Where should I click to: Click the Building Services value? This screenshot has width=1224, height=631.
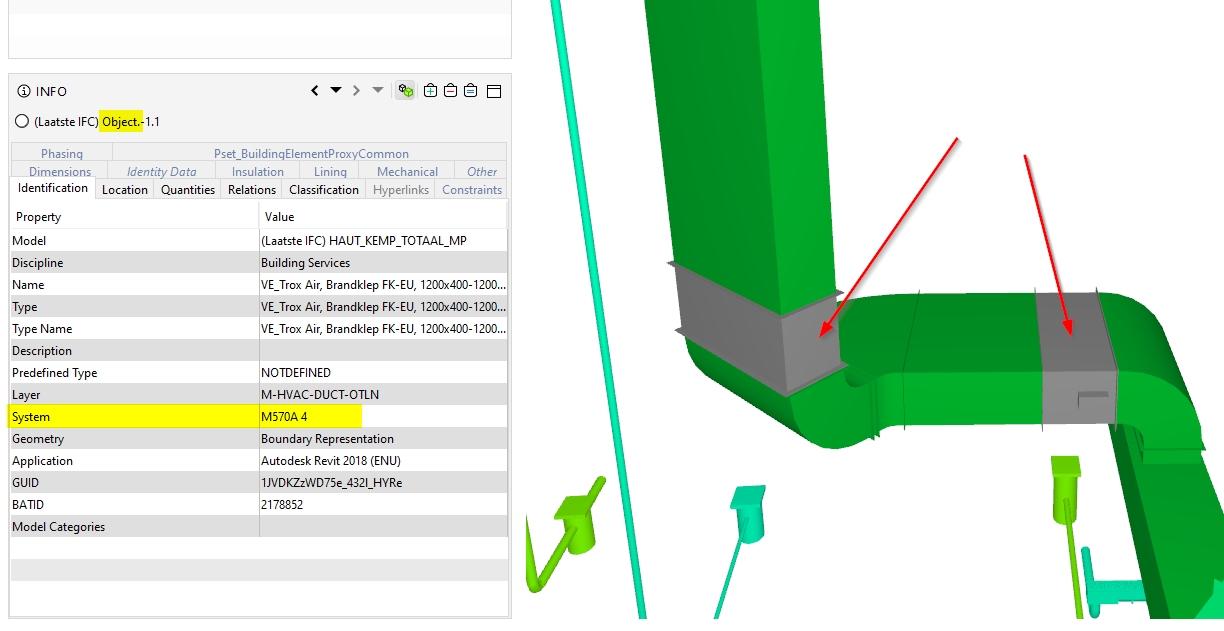coord(305,263)
